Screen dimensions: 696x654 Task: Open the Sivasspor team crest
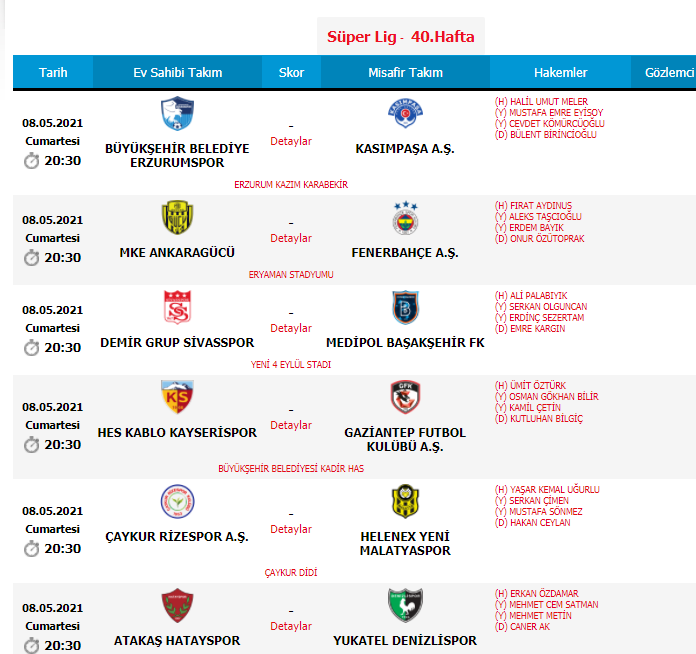pyautogui.click(x=177, y=307)
